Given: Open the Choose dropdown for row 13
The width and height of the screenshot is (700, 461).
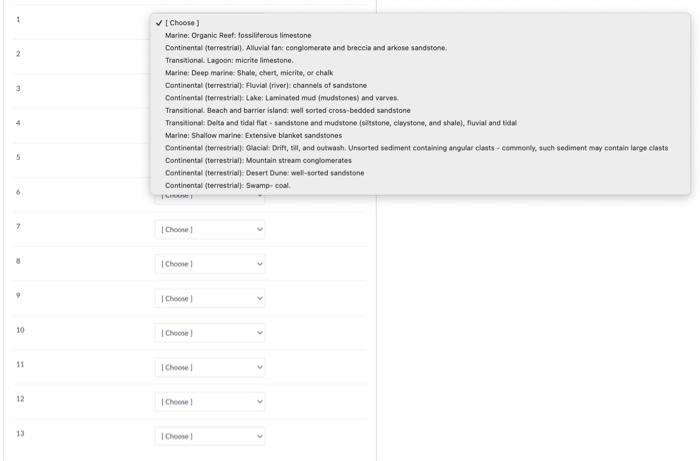Looking at the screenshot, I should pos(210,436).
